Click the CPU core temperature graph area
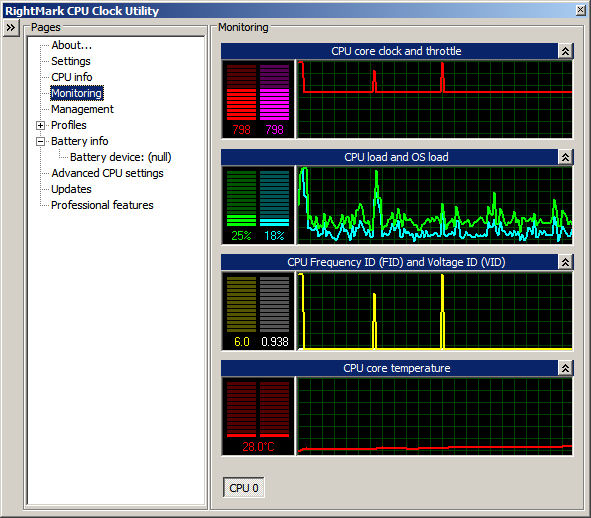 coord(435,416)
